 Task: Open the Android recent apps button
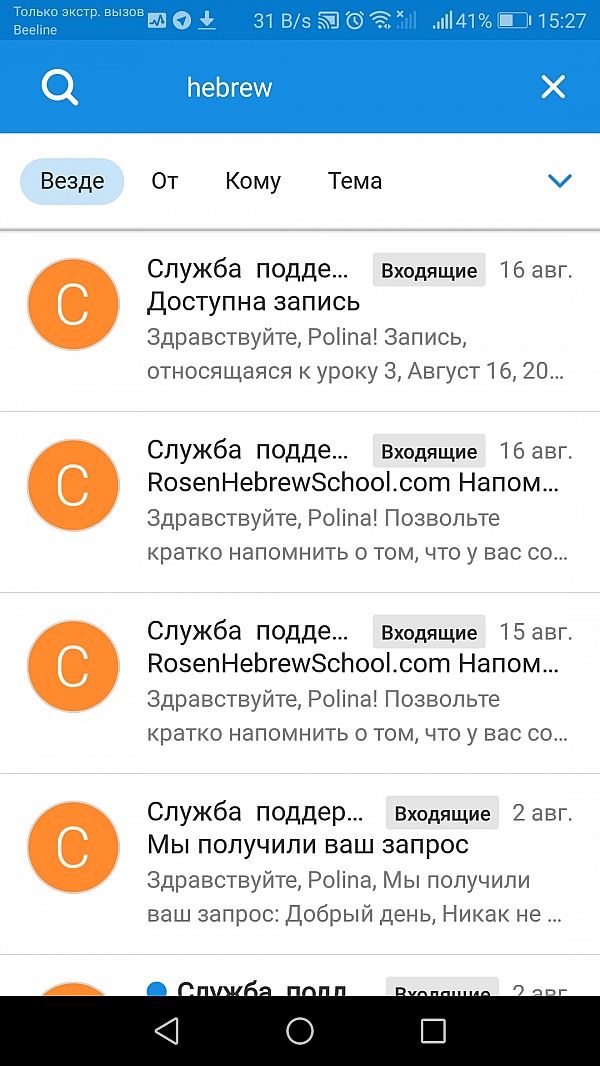433,1031
